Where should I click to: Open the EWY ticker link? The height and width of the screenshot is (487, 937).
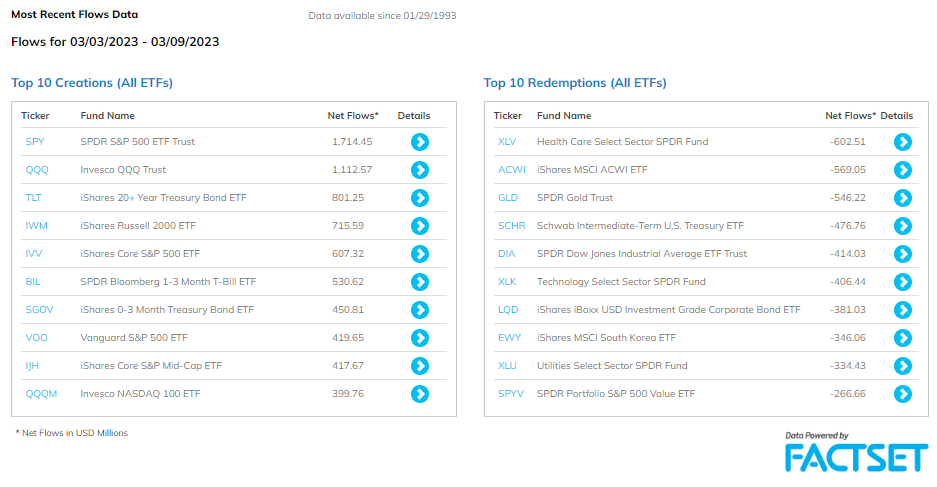[x=509, y=338]
